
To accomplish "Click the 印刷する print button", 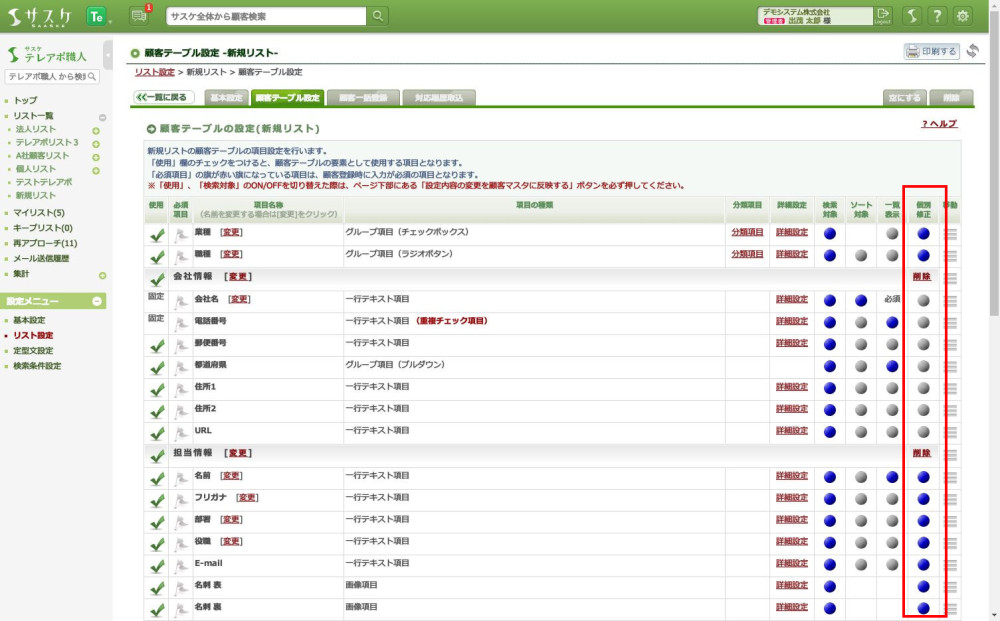I will (931, 51).
